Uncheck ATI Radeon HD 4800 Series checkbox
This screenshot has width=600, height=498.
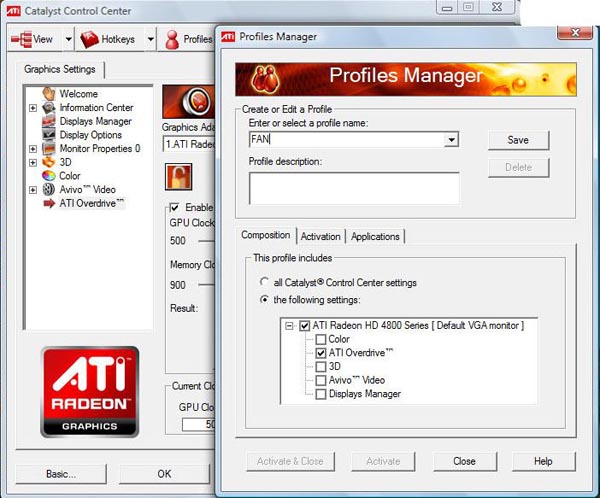[x=304, y=326]
